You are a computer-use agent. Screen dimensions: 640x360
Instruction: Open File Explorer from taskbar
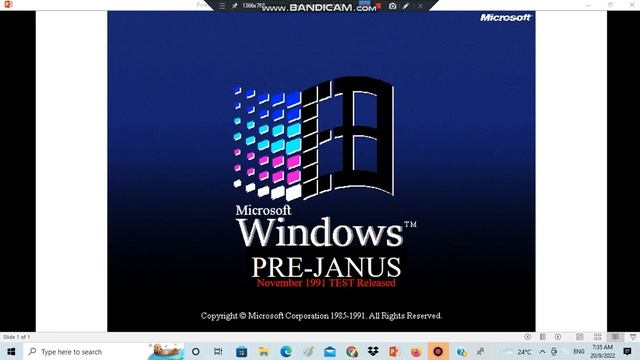(264, 351)
